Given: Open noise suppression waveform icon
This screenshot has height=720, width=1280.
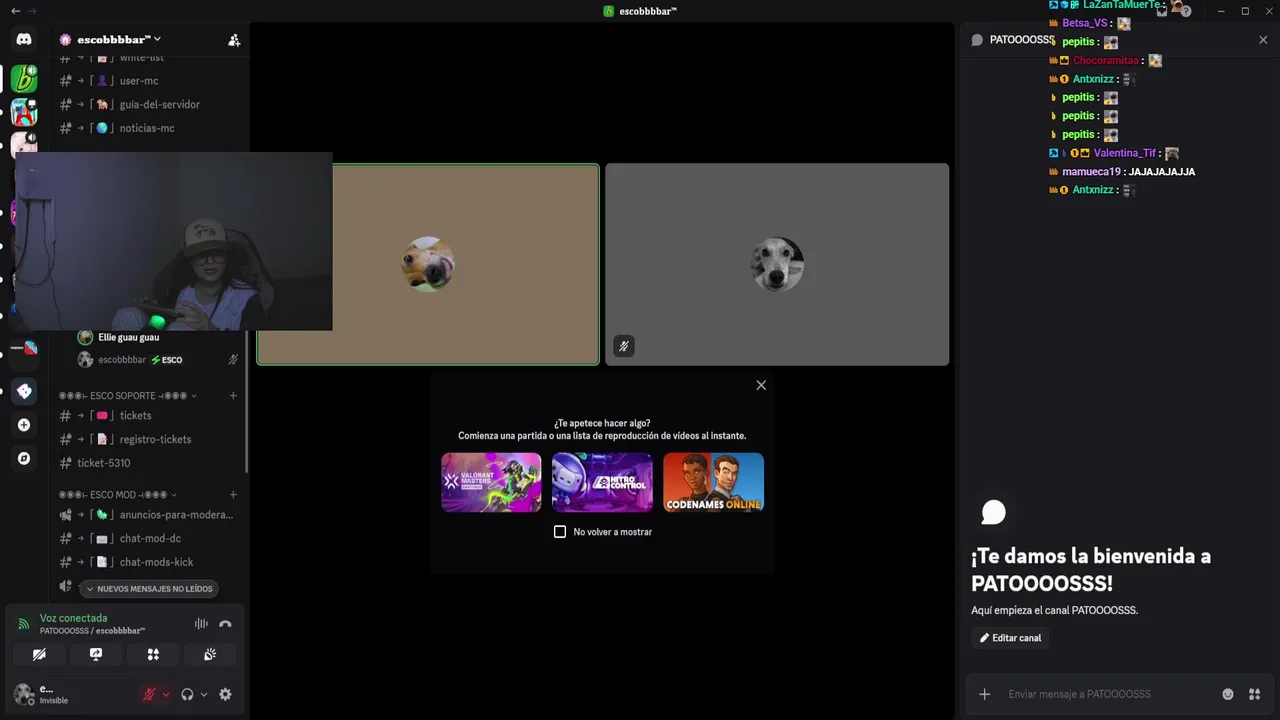Looking at the screenshot, I should pyautogui.click(x=201, y=624).
